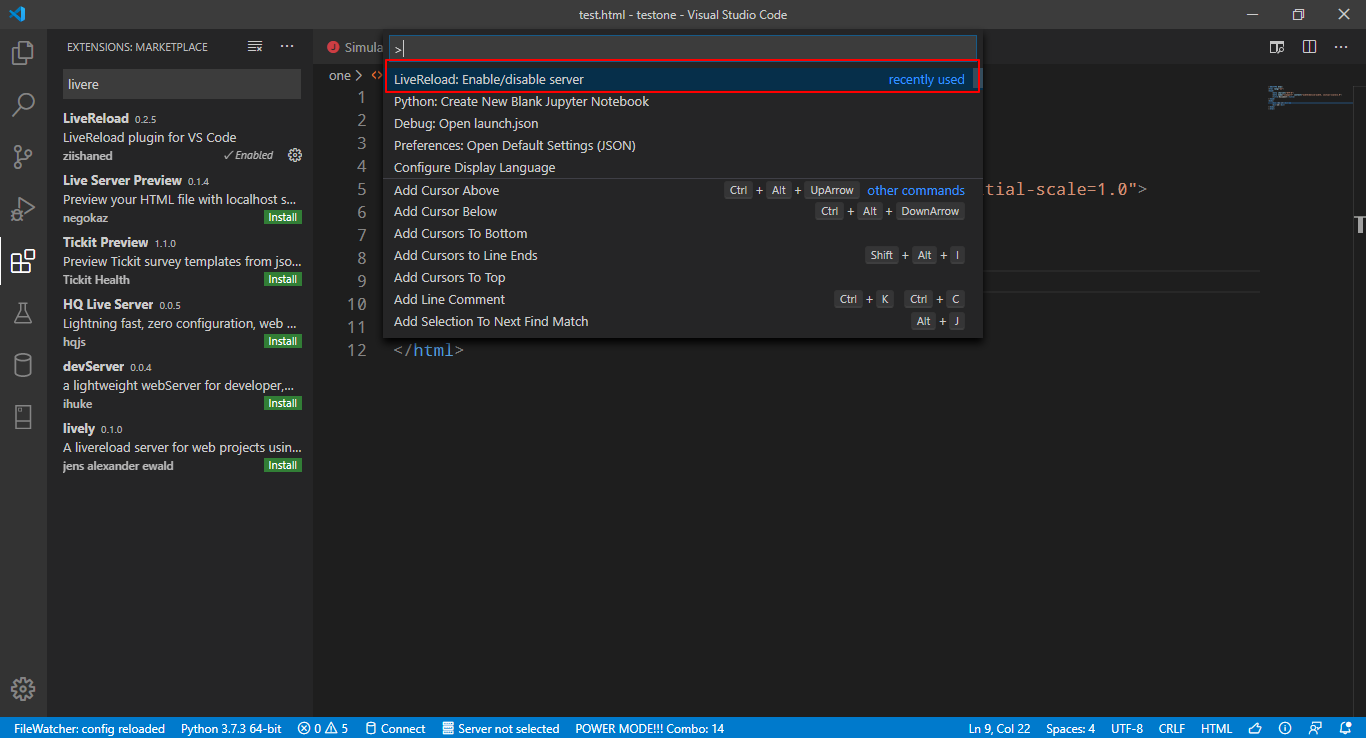The height and width of the screenshot is (738, 1366).
Task: Open the Test flask icon view
Action: [23, 313]
